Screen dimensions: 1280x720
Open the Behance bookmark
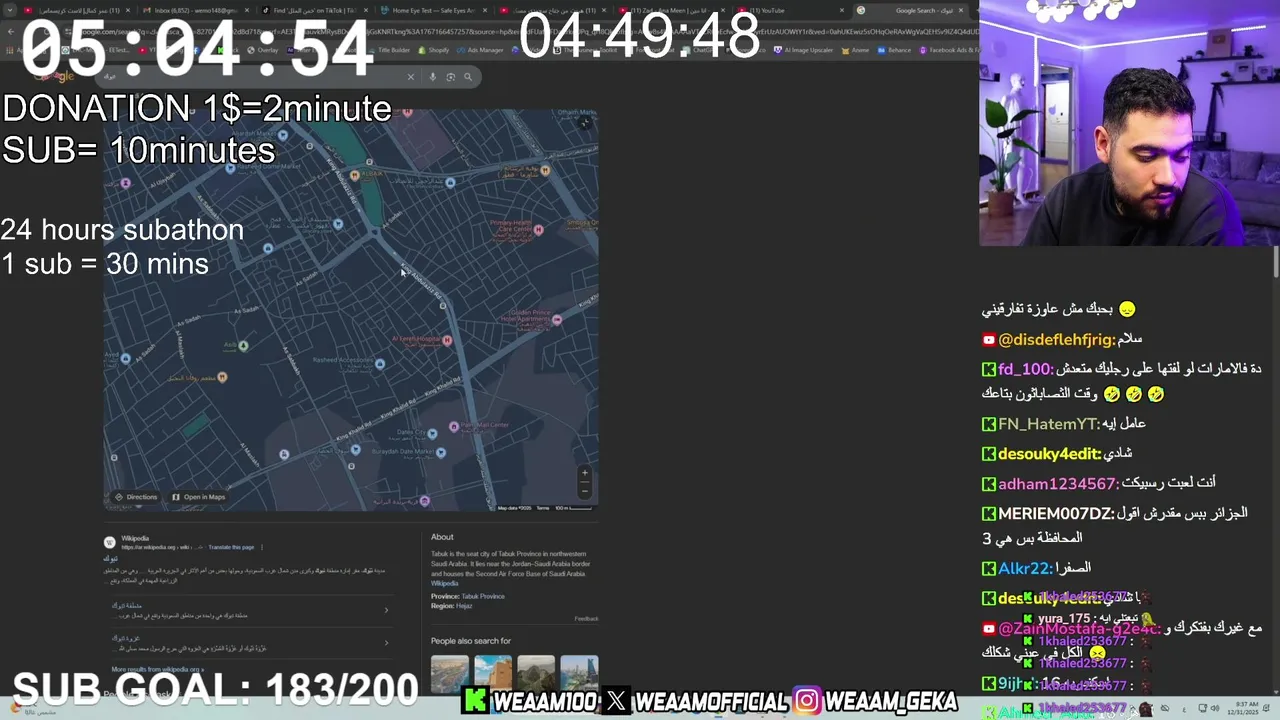[x=896, y=50]
